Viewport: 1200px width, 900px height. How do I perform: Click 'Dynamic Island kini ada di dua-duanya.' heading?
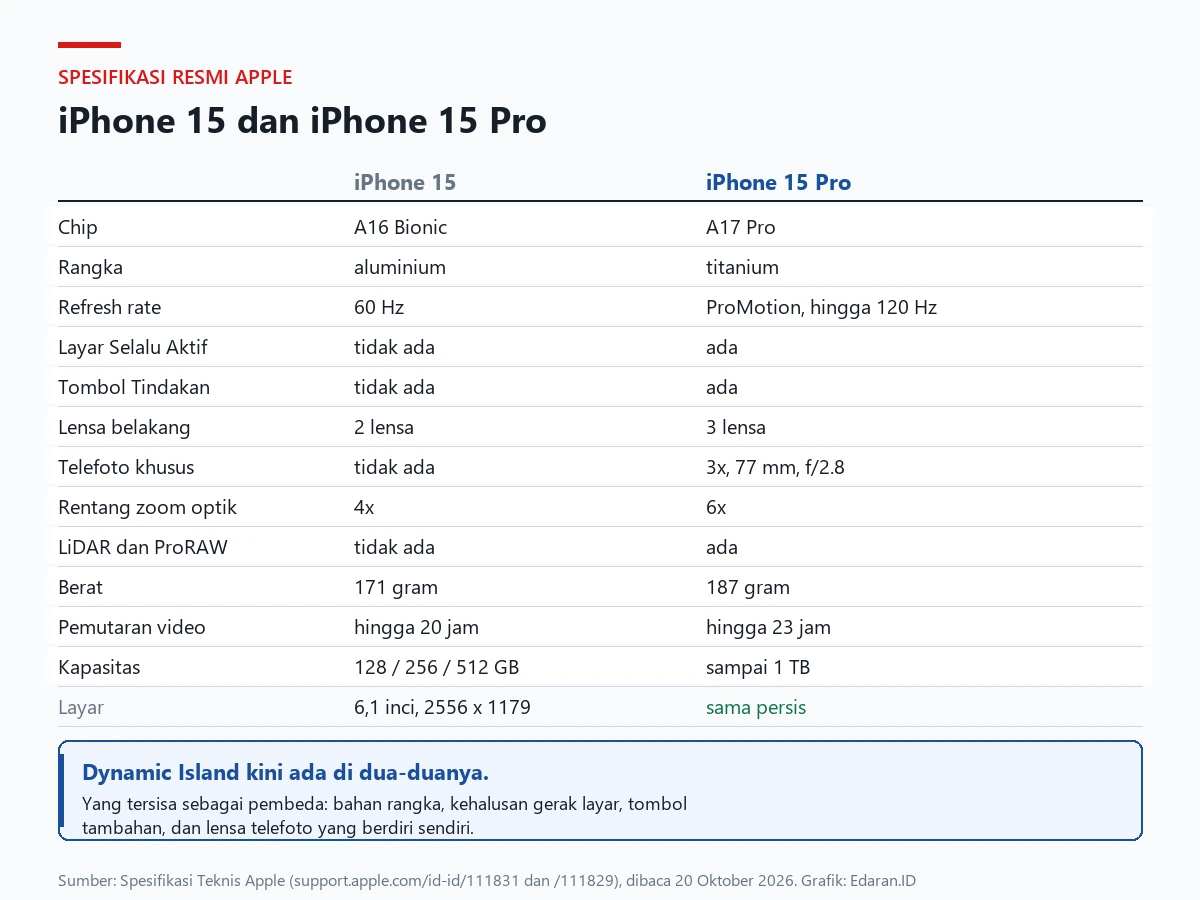(285, 772)
